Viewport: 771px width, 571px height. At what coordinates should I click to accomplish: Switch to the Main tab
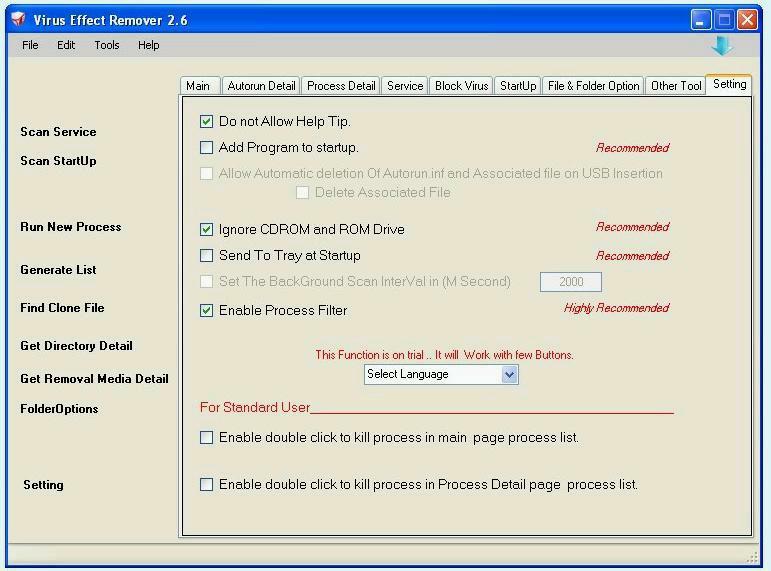click(x=200, y=86)
